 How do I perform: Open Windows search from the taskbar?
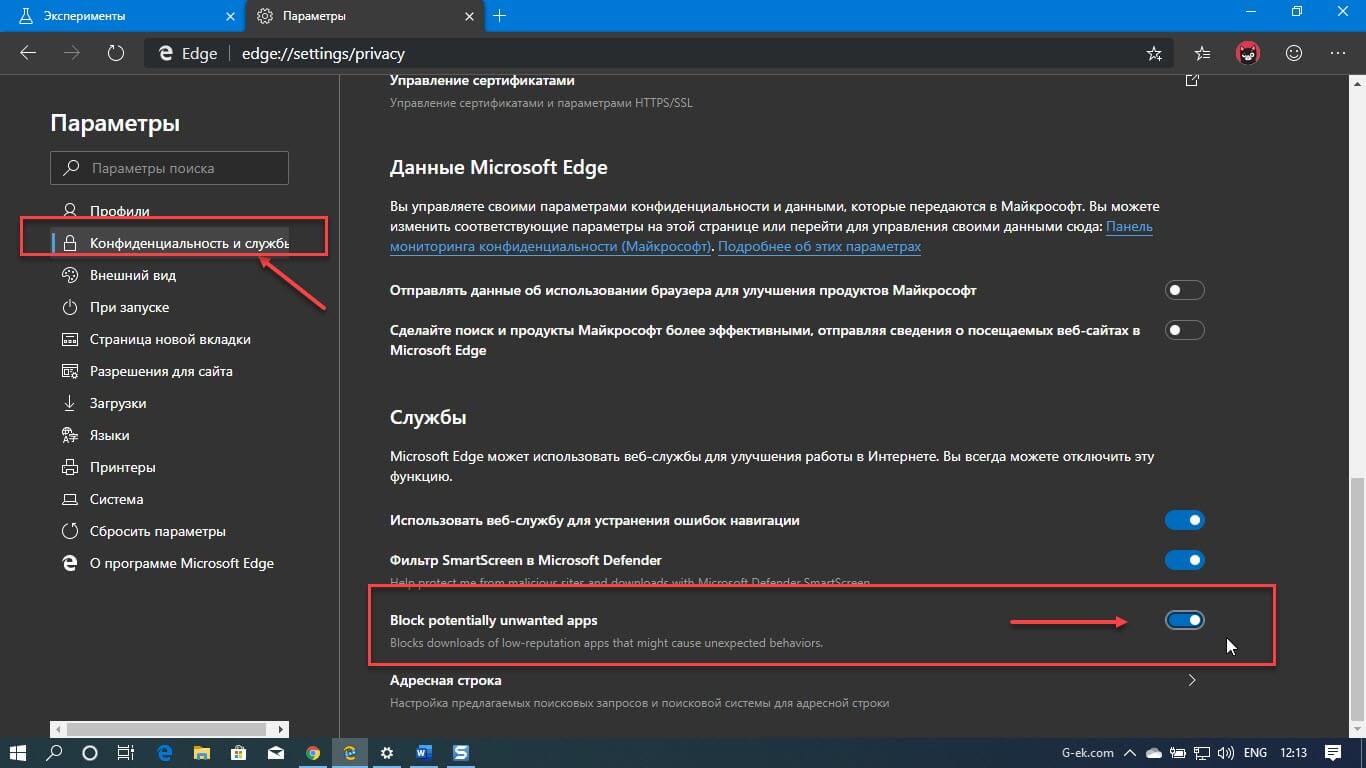coord(55,752)
